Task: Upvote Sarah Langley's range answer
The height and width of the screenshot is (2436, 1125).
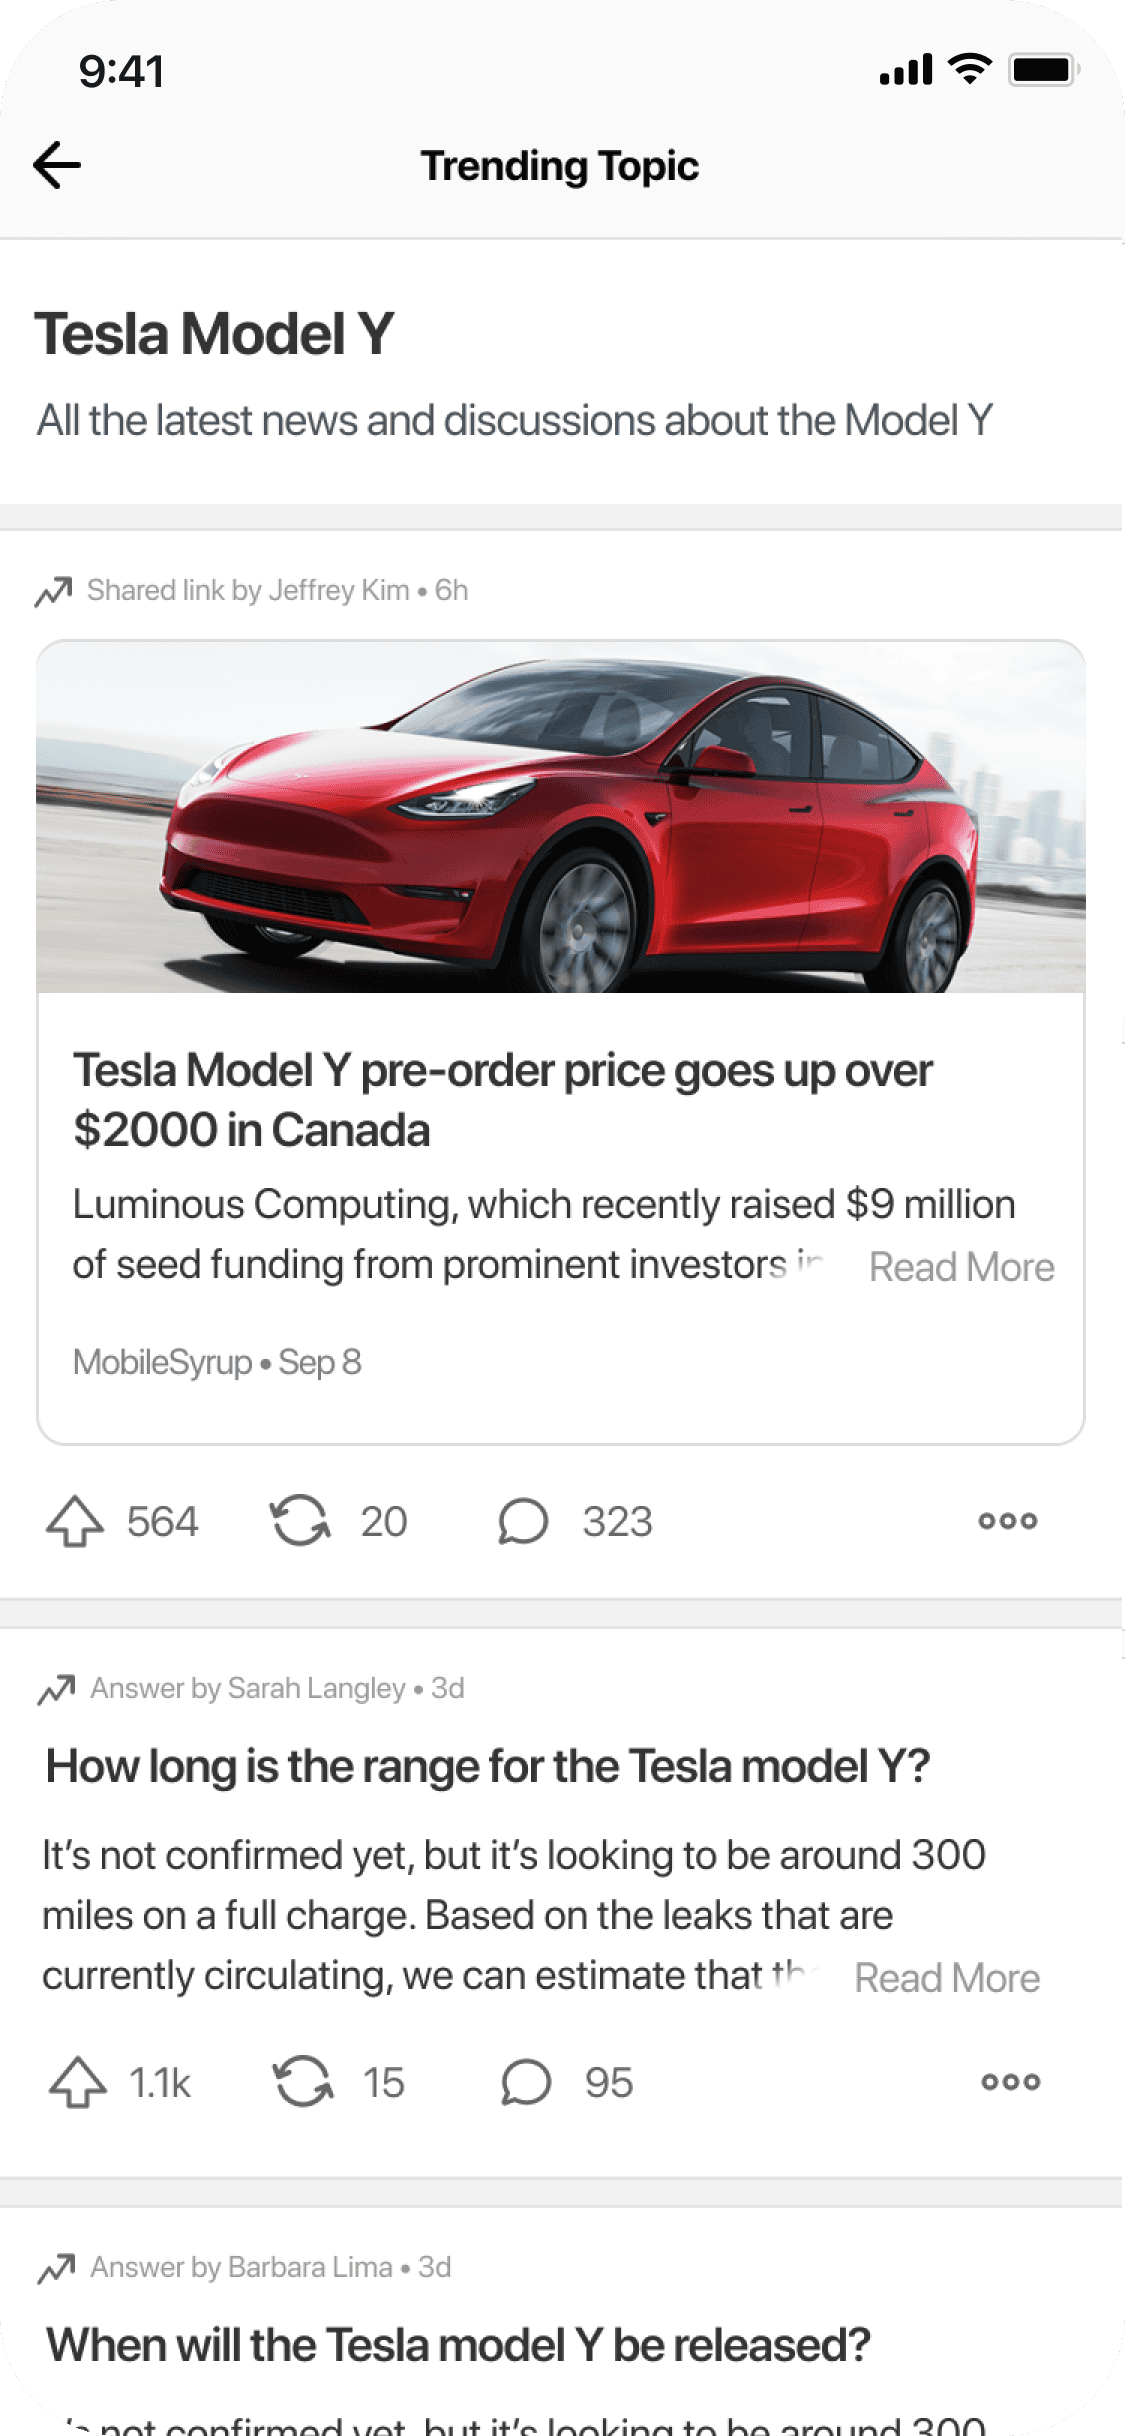Action: click(x=78, y=2082)
